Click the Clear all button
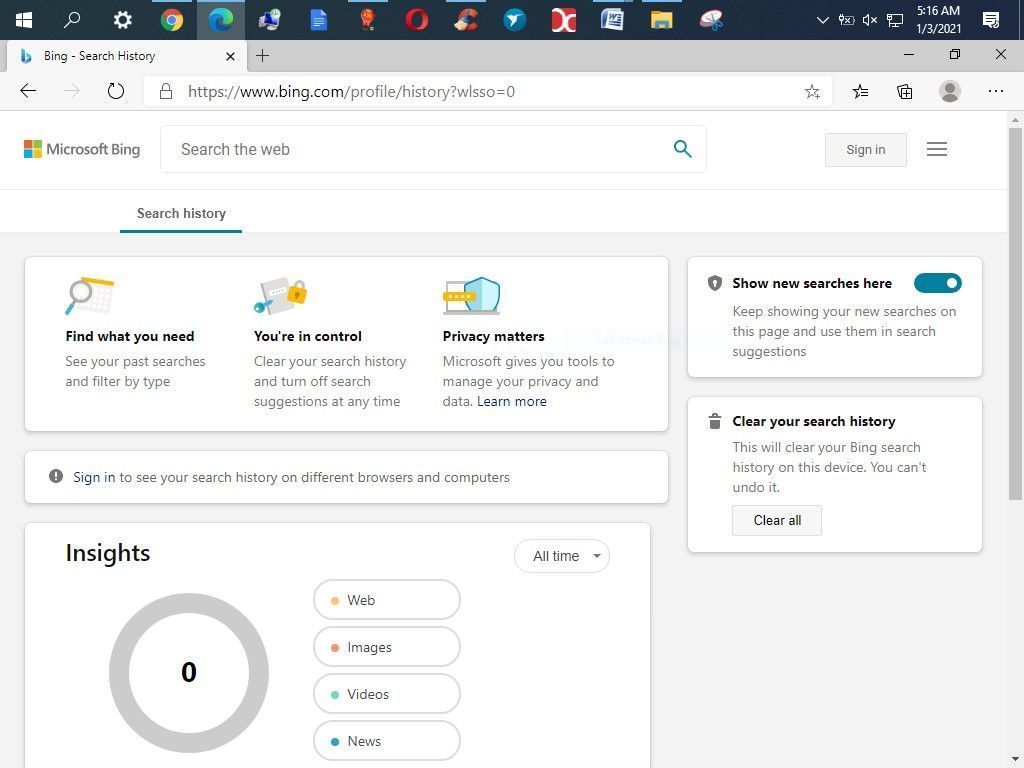Screen dimensions: 1024x768 tap(776, 520)
